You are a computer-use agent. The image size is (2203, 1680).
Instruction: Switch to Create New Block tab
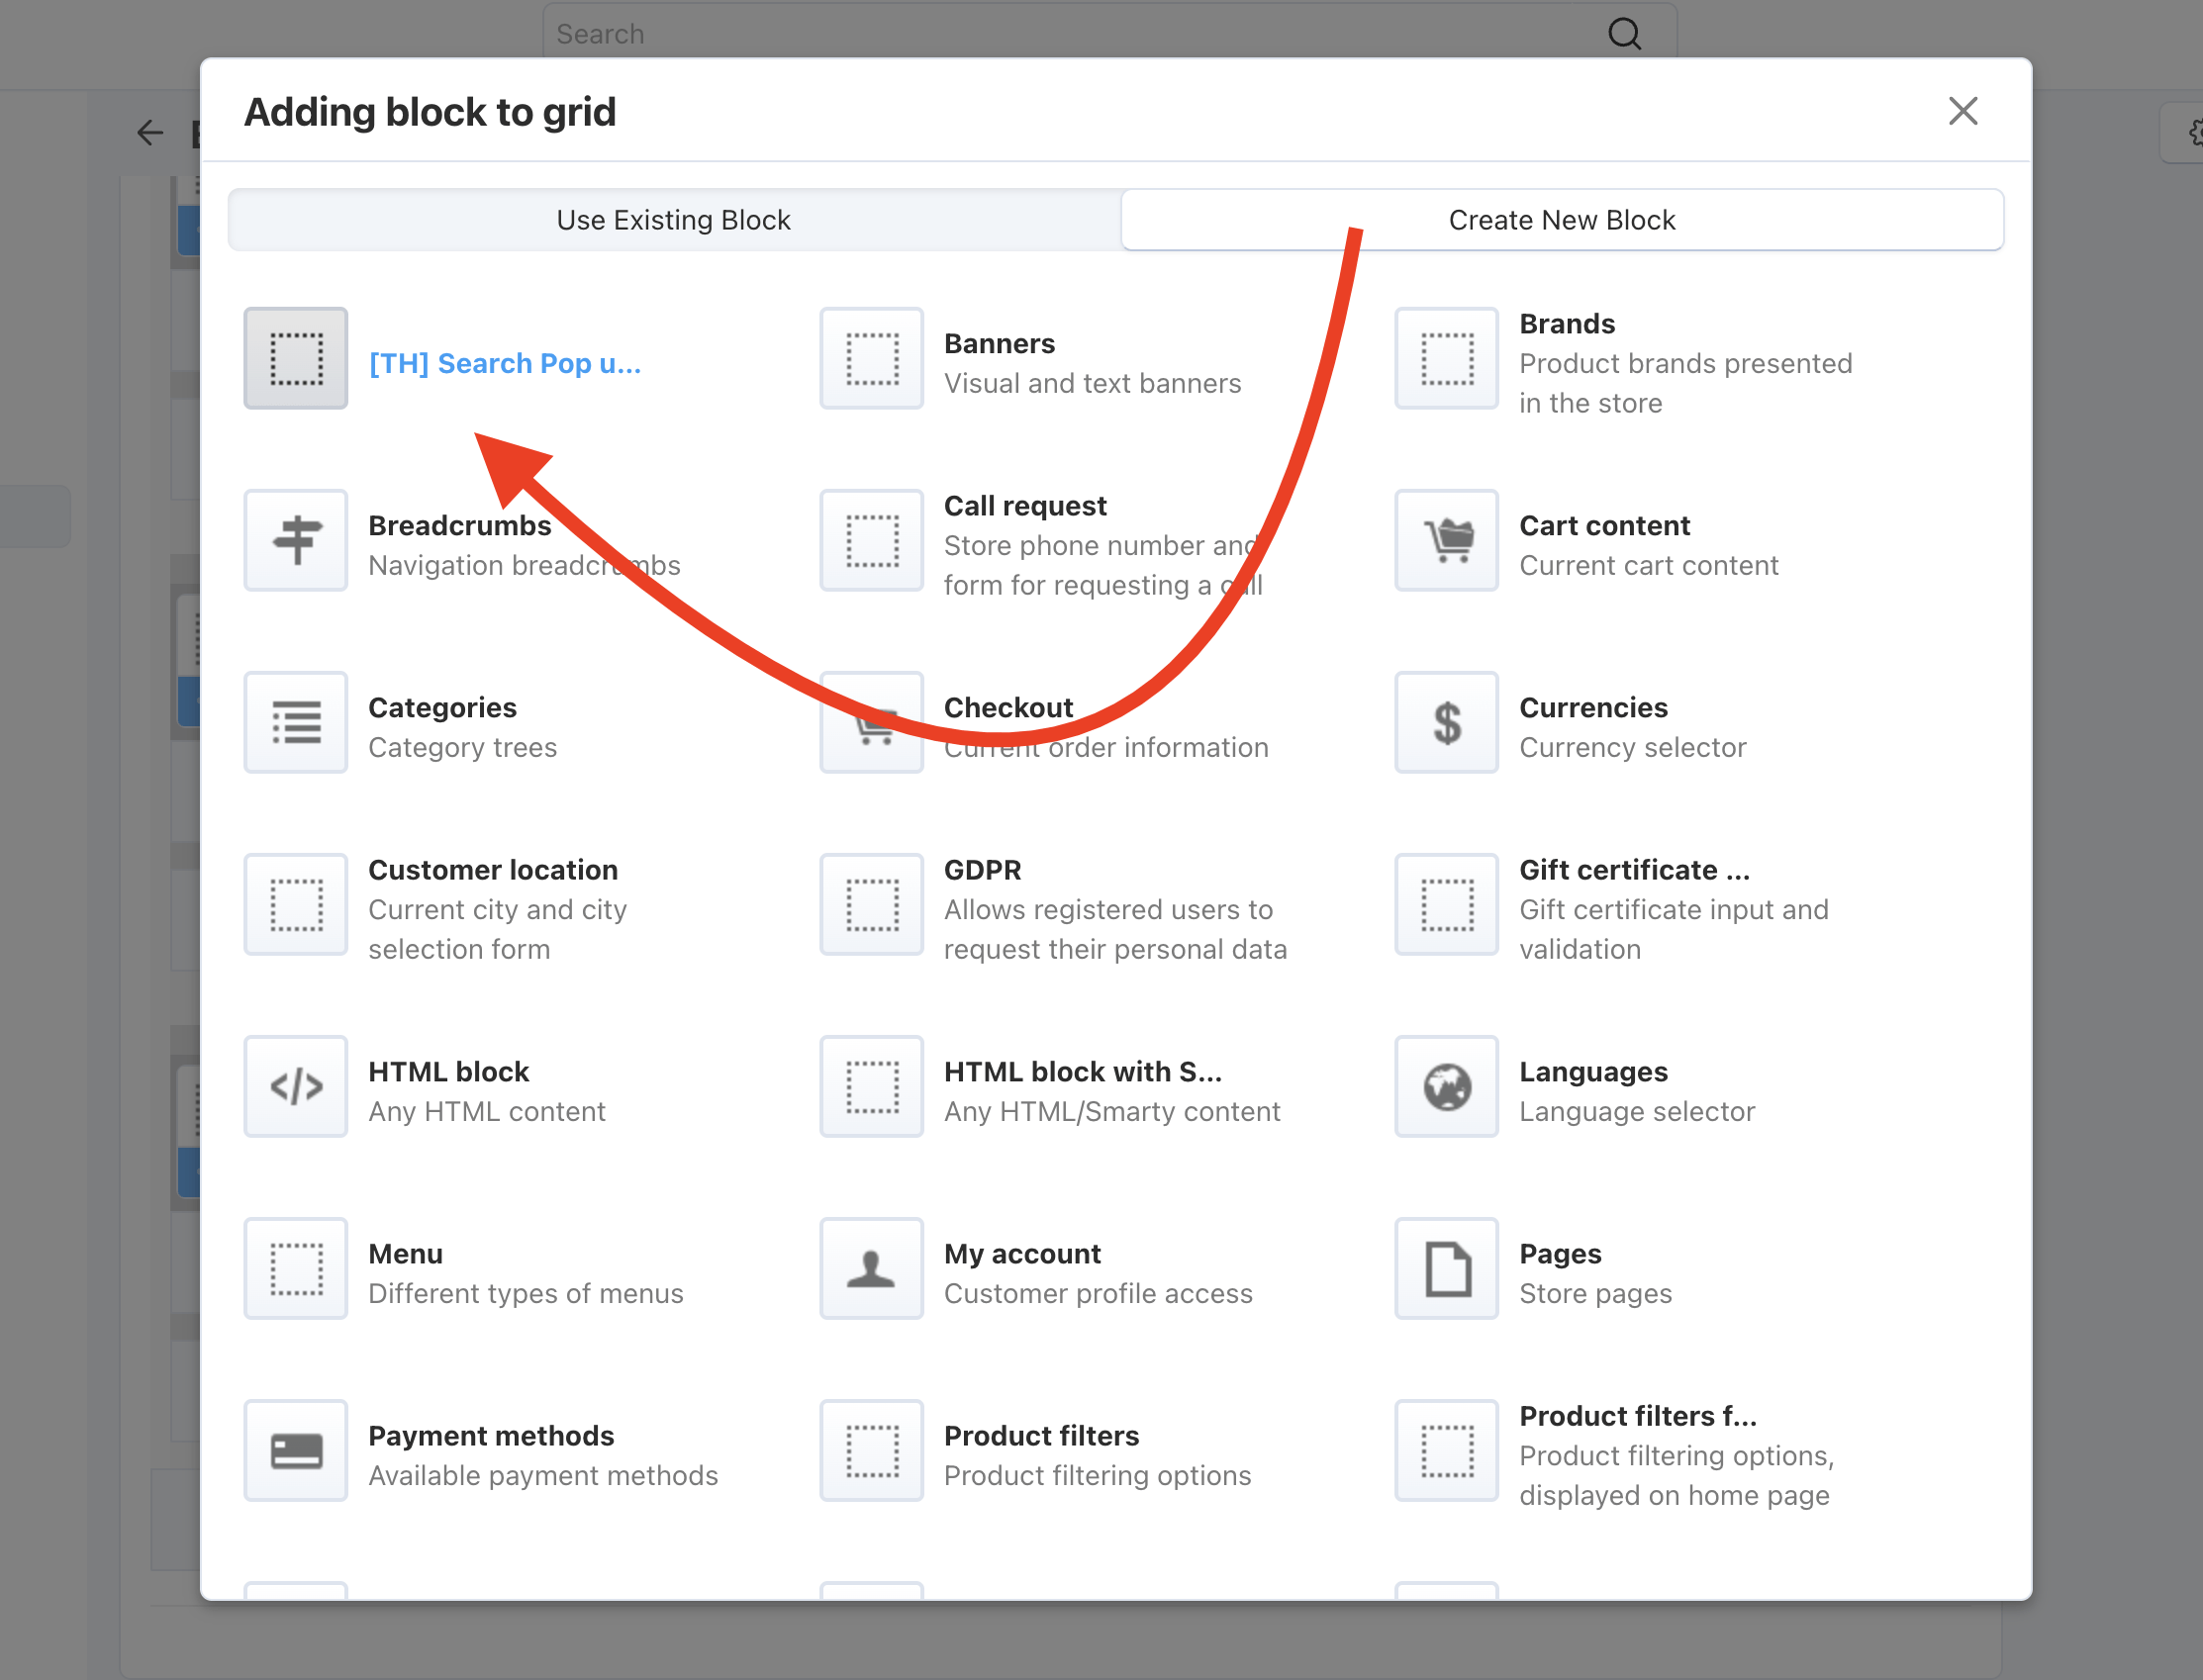(x=1561, y=220)
